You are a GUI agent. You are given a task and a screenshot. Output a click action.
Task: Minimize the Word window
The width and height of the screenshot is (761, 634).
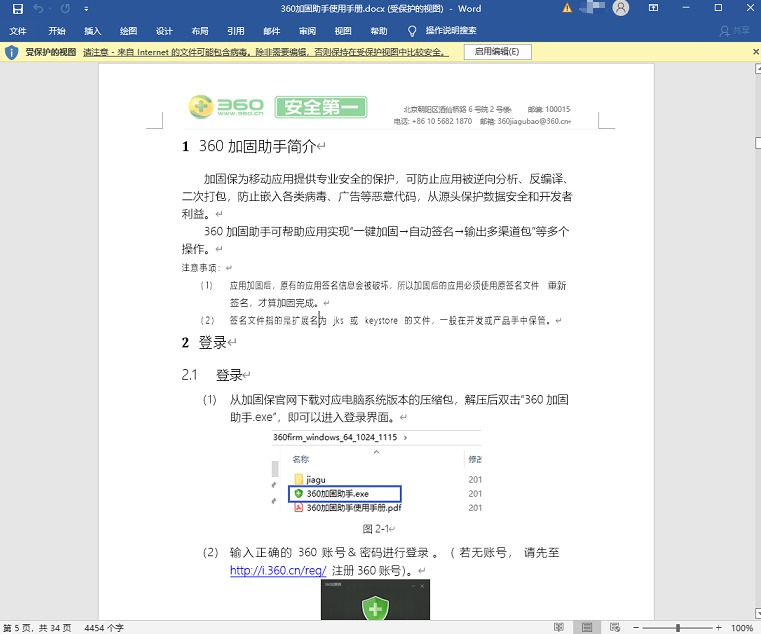click(x=686, y=8)
